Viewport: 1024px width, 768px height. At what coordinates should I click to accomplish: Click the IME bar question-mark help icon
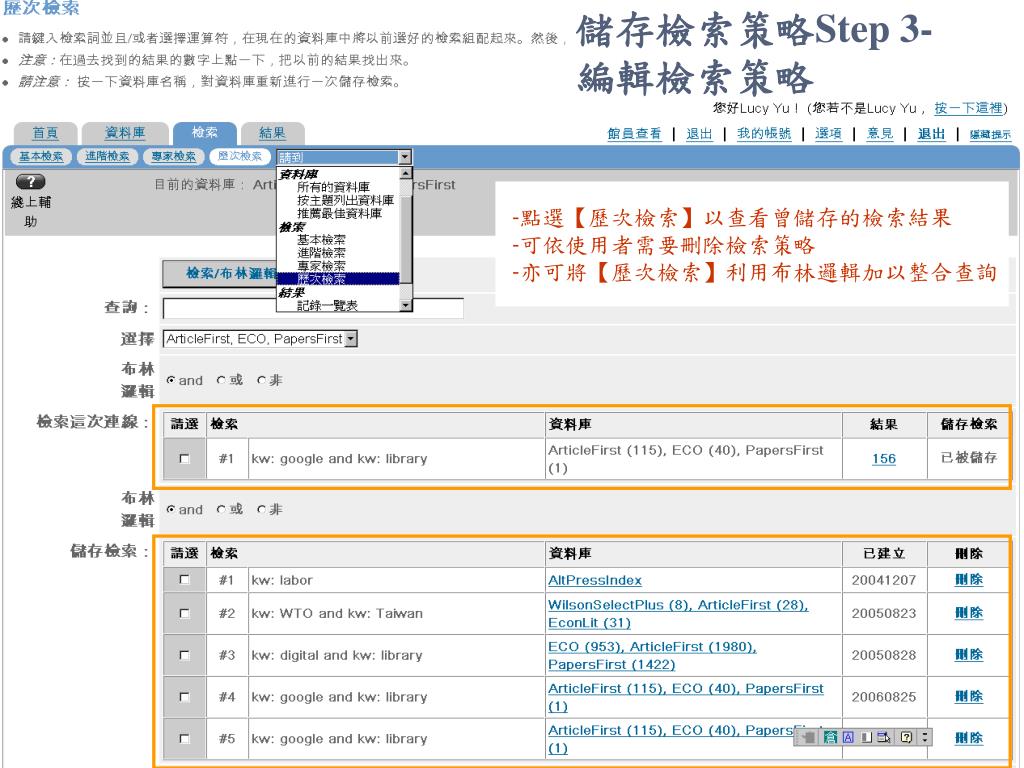906,737
